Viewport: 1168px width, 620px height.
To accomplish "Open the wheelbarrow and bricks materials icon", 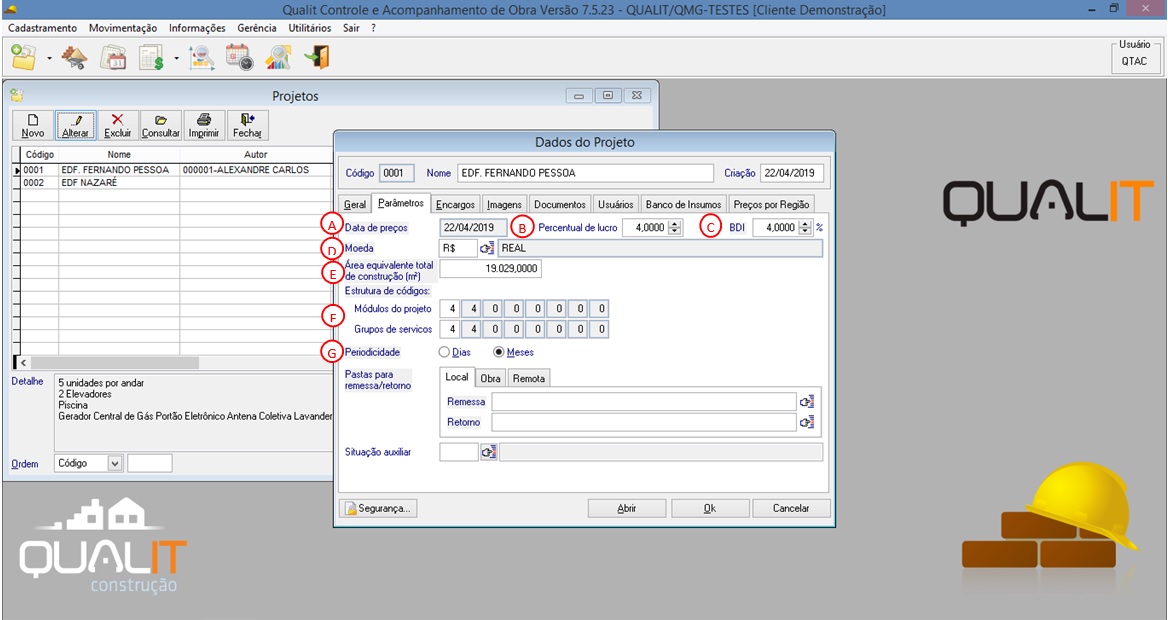I will (x=74, y=57).
